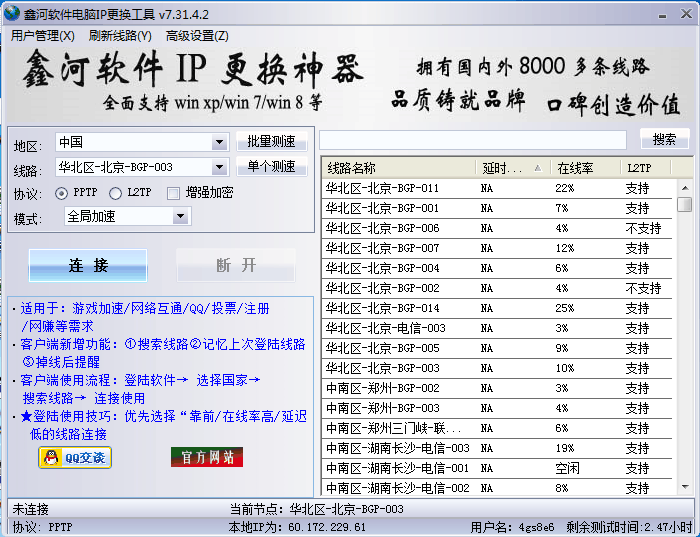Click the 当前节点 status bar entry
700x537 pixels.
(317, 509)
